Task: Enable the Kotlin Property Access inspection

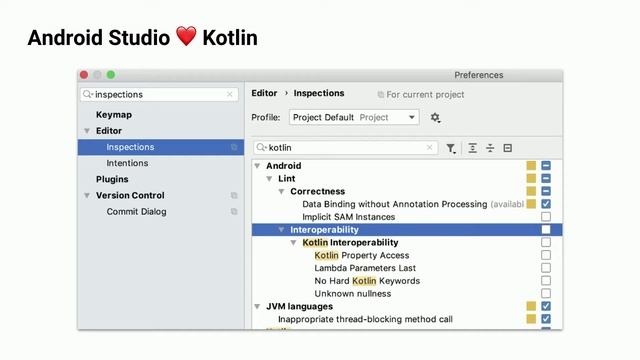Action: pos(546,255)
